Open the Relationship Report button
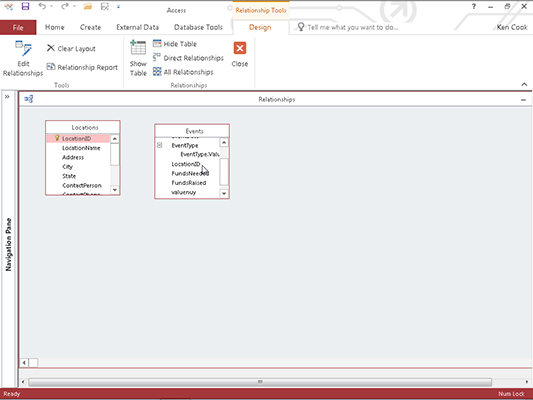This screenshot has width=533, height=400. click(x=82, y=67)
